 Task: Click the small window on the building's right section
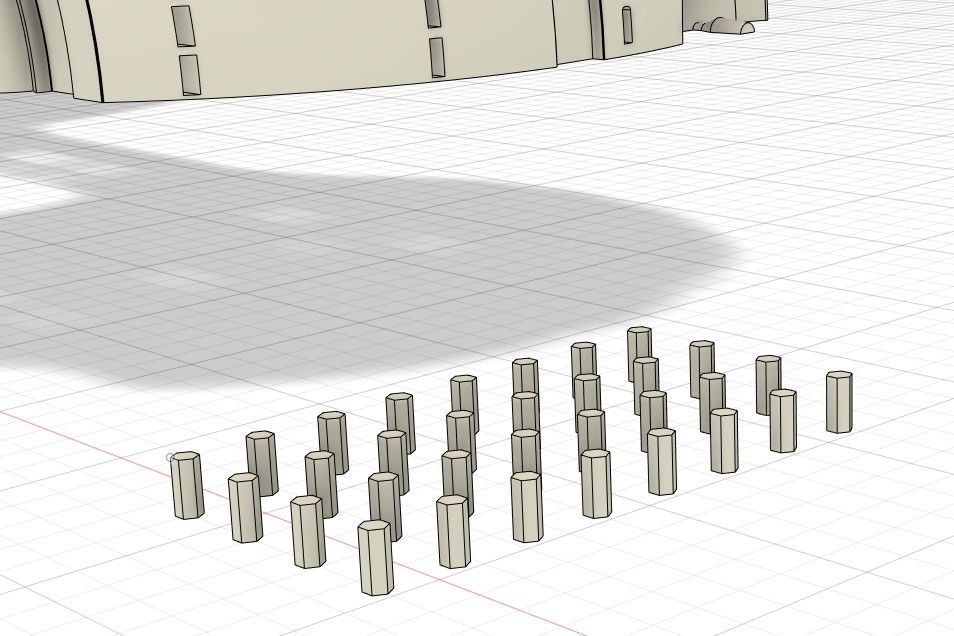pyautogui.click(x=627, y=24)
